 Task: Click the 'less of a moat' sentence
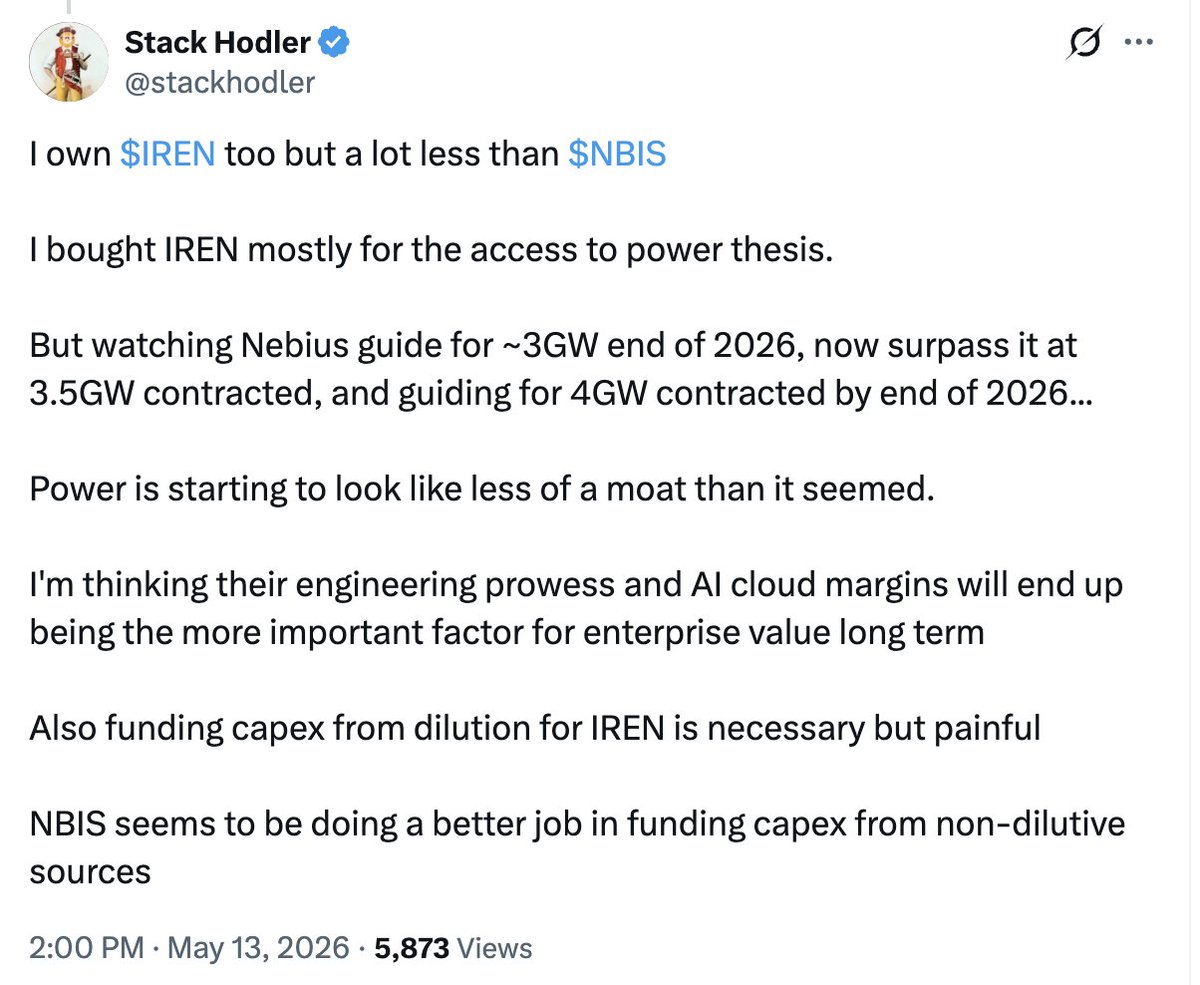click(480, 489)
